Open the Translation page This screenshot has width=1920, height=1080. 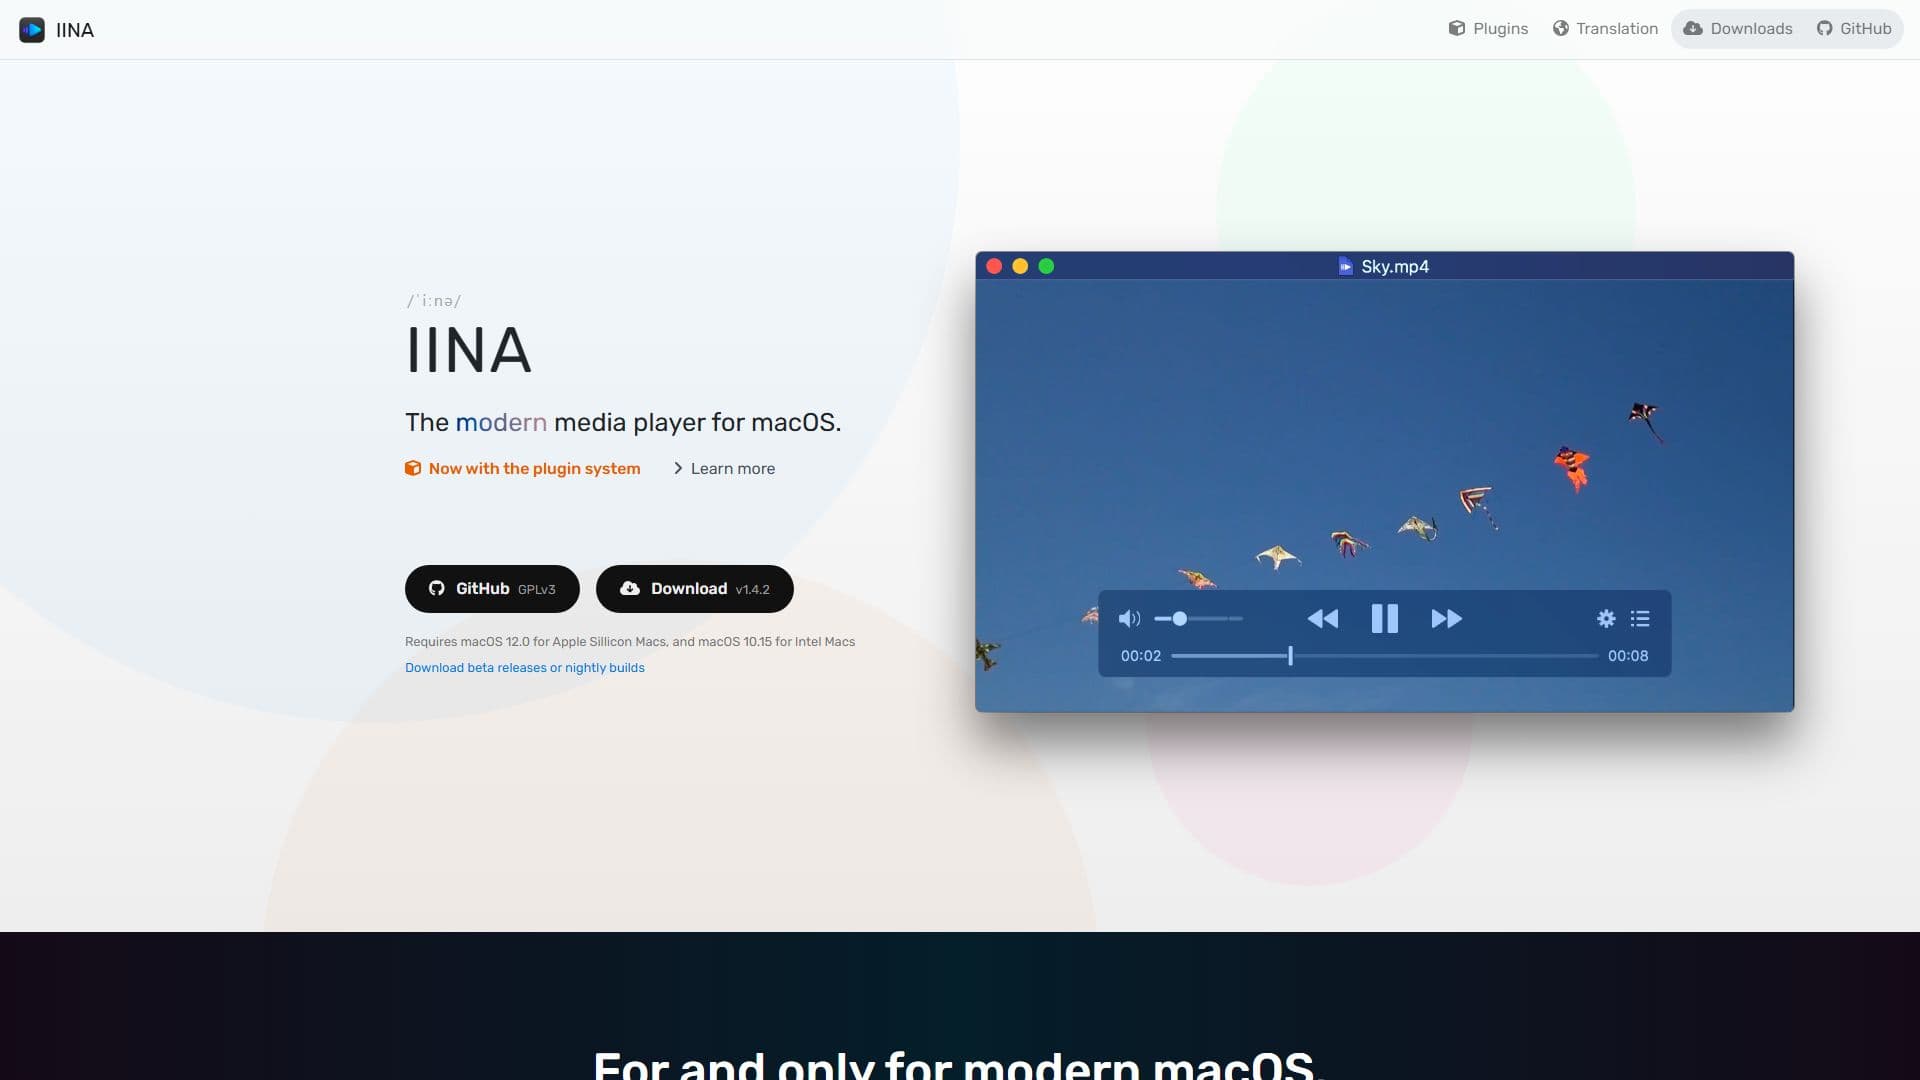tap(1605, 29)
